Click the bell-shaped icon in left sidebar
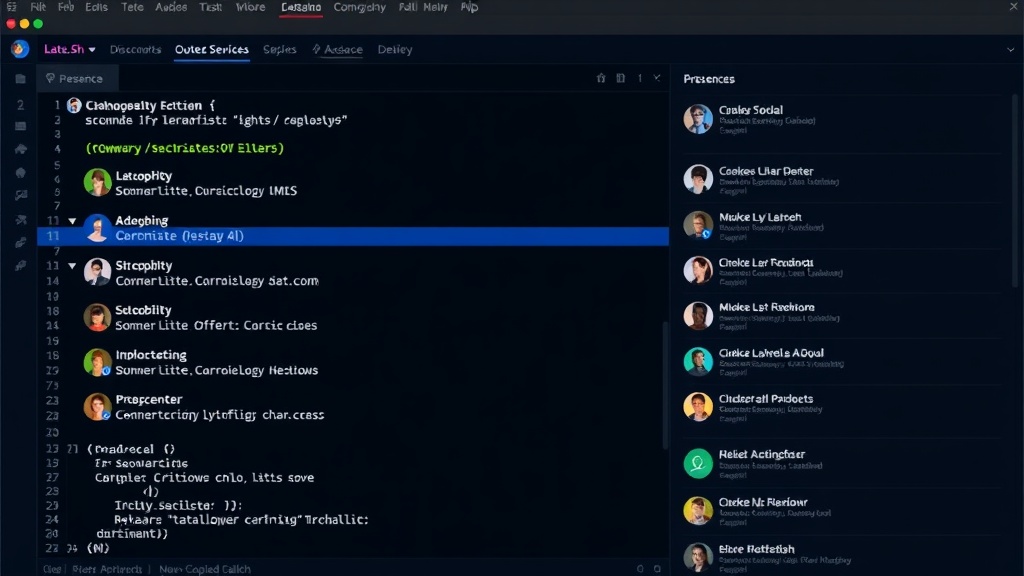 click(x=21, y=150)
